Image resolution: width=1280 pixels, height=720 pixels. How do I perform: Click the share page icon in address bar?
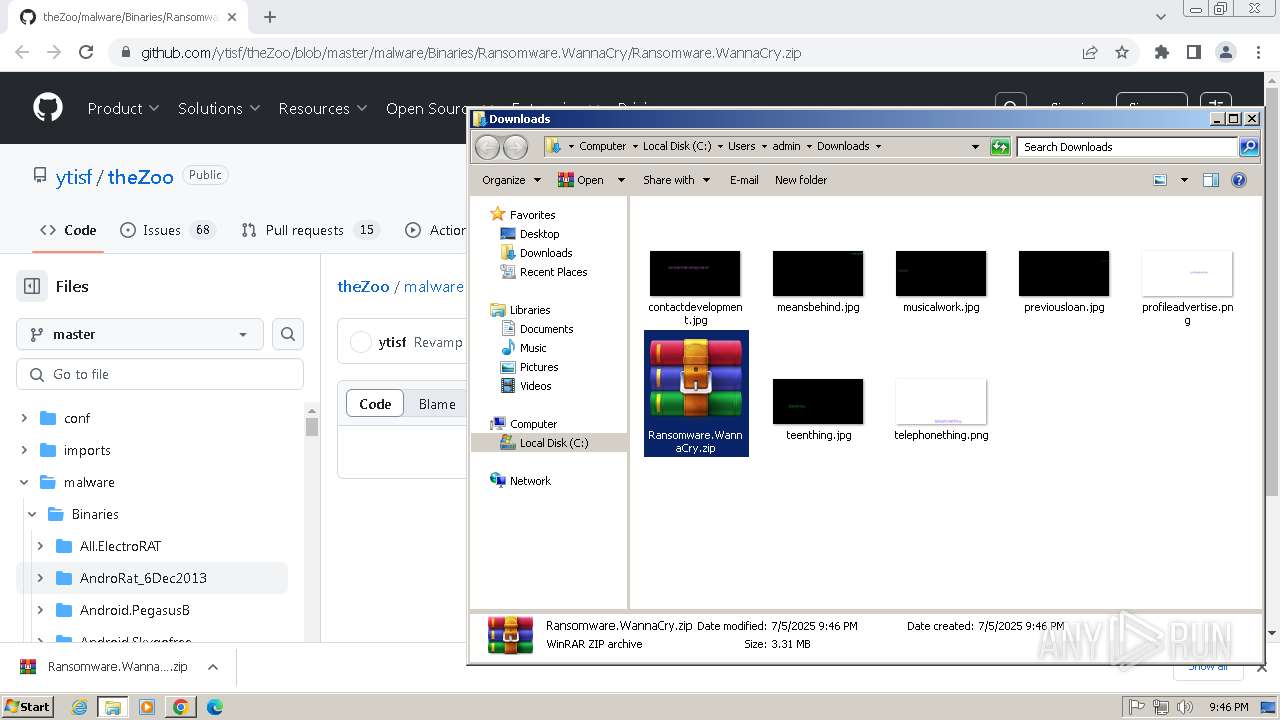tap(1090, 52)
